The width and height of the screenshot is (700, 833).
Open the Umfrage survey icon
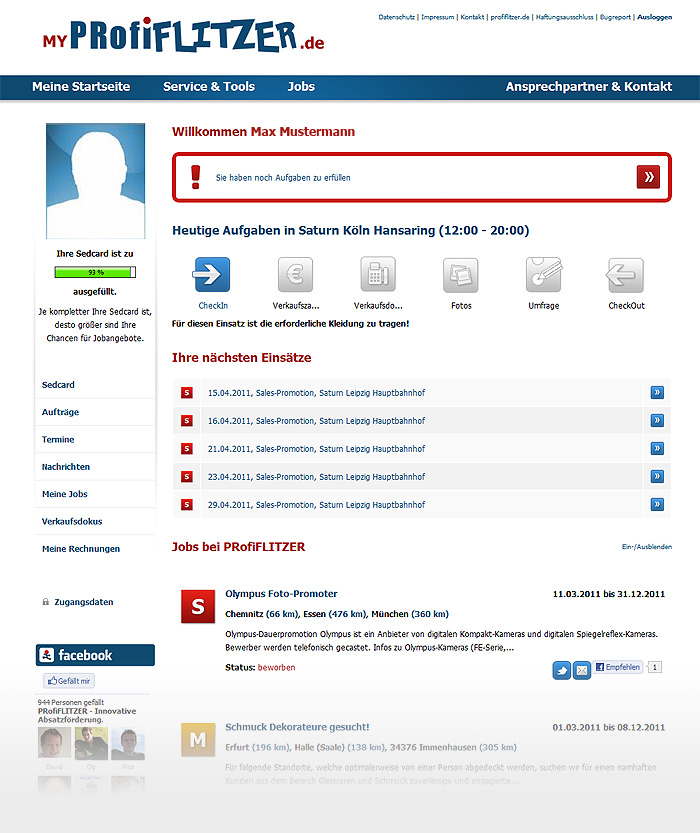point(544,275)
